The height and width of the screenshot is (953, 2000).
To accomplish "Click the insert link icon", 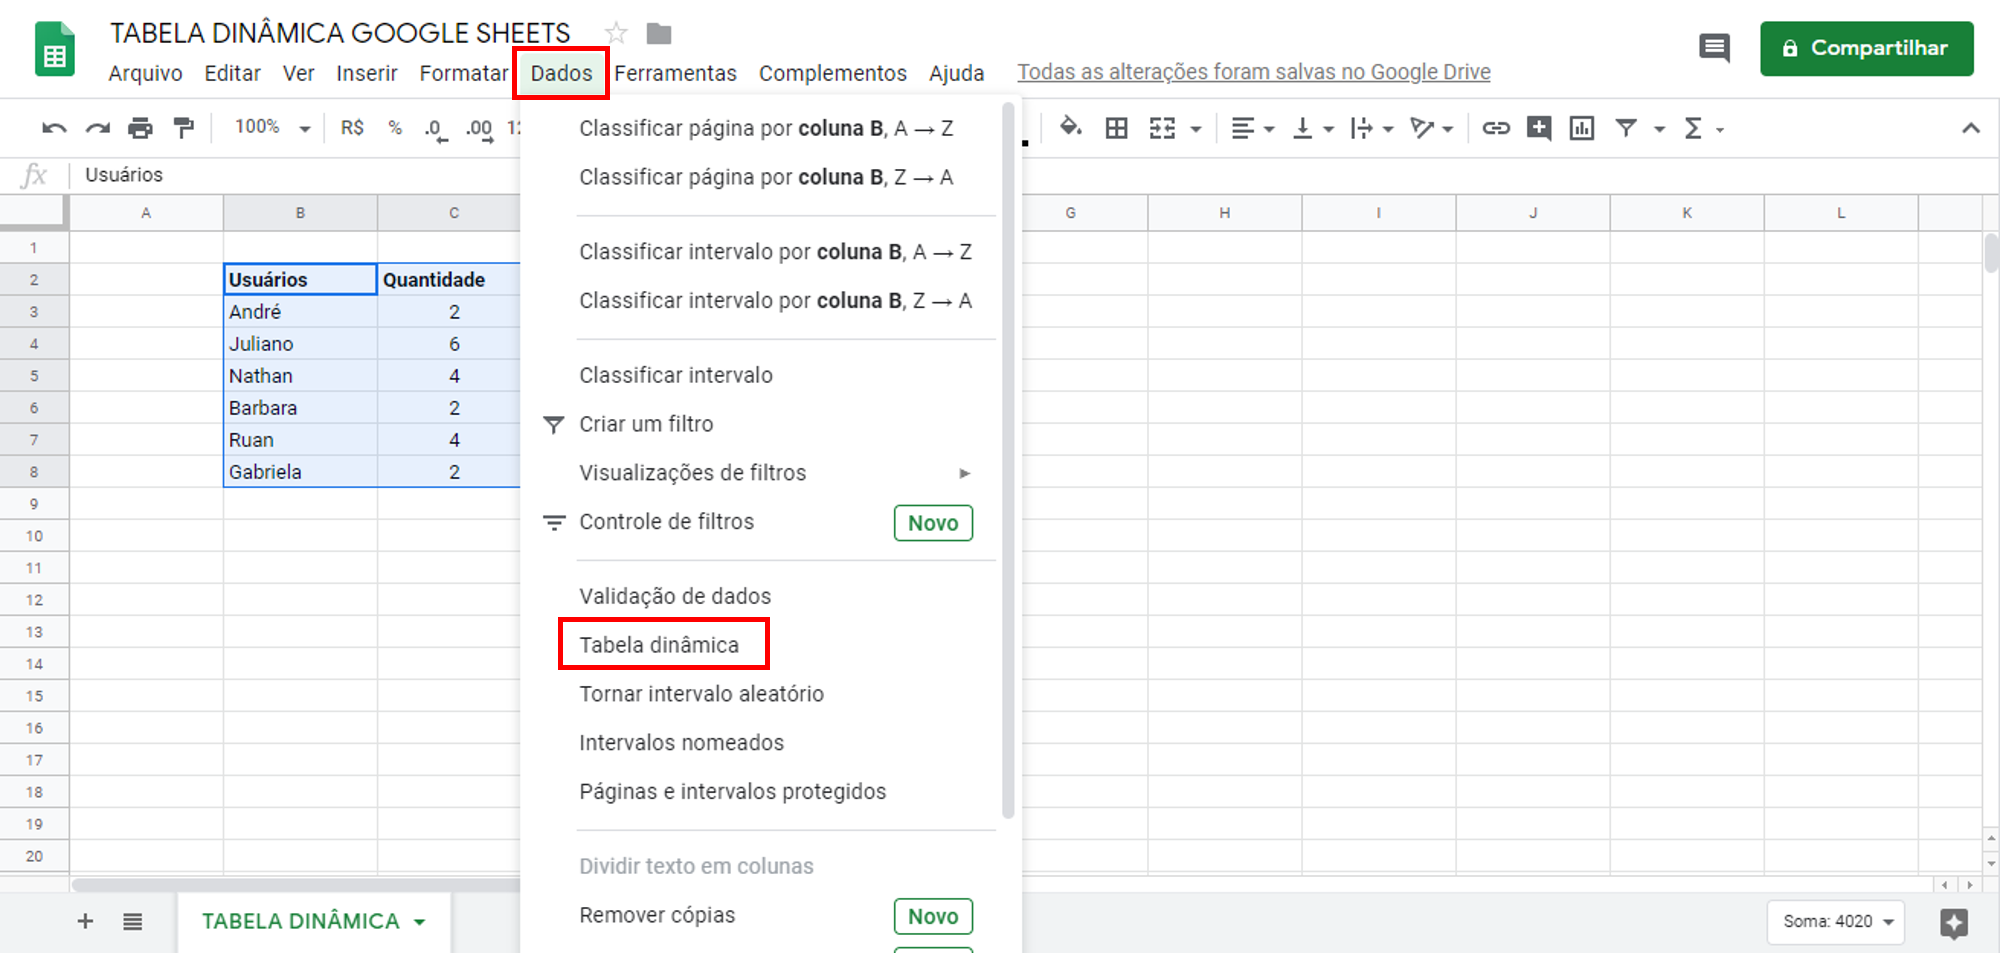I will tap(1496, 128).
